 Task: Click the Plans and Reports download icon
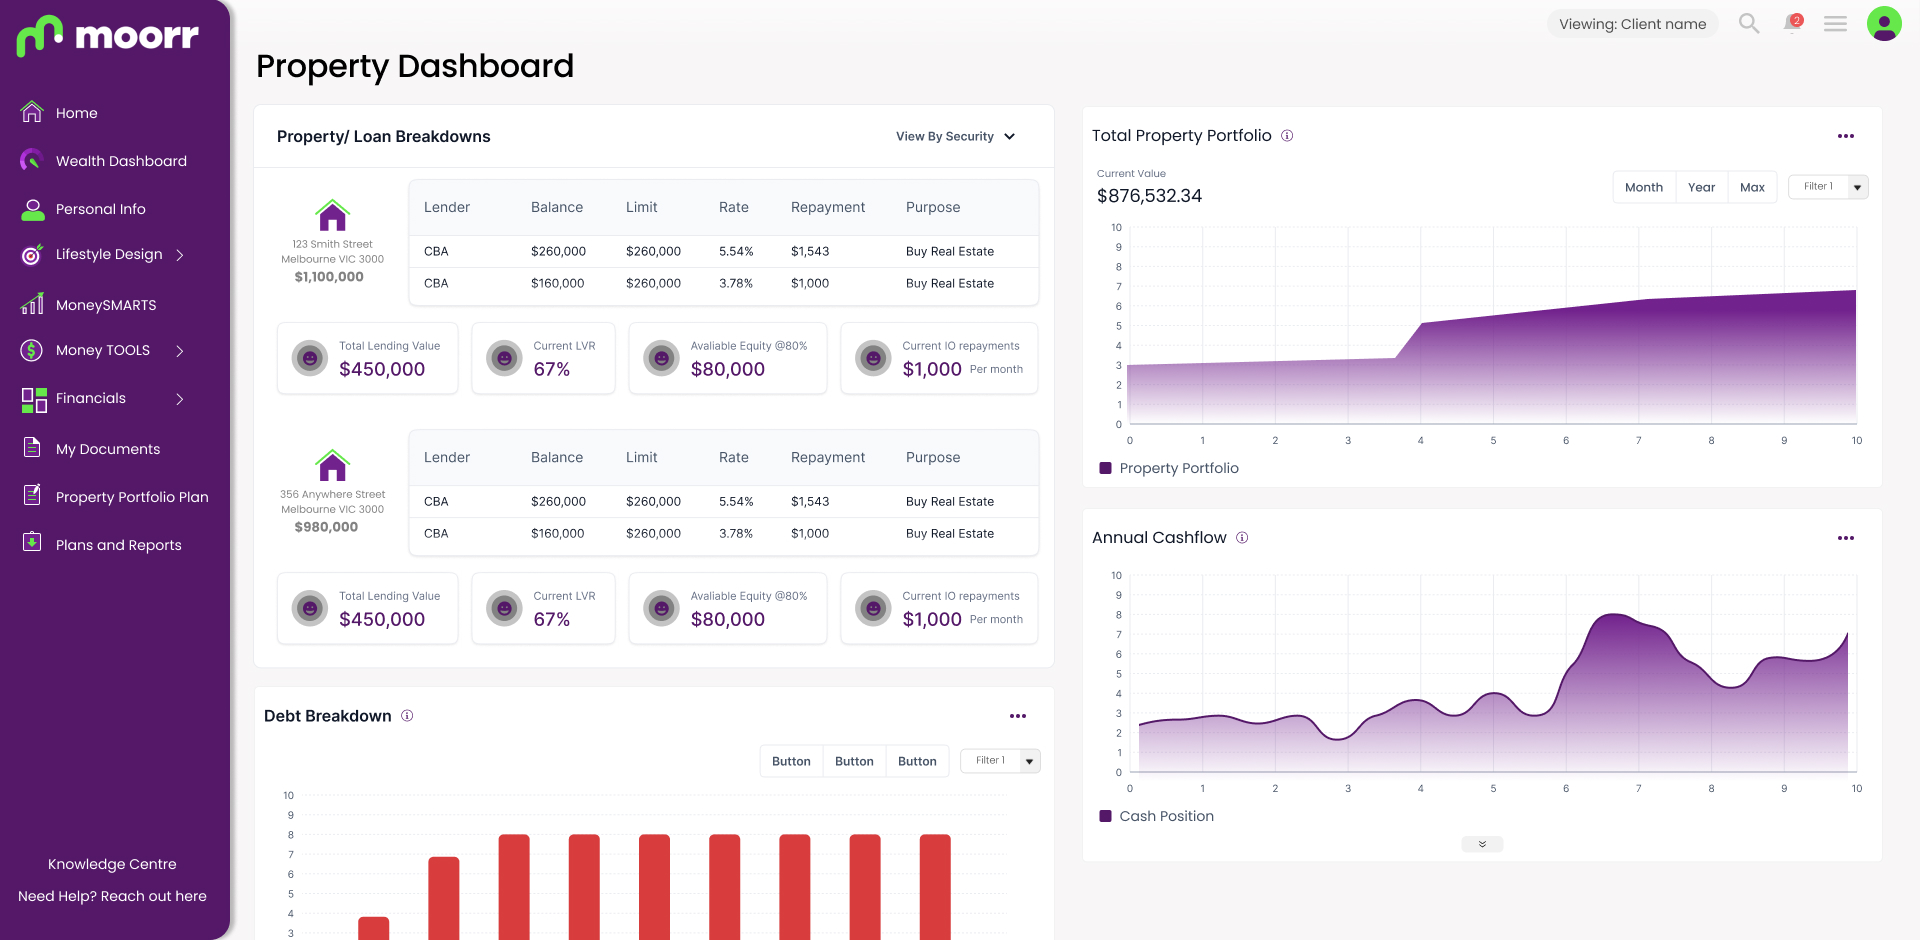tap(32, 542)
